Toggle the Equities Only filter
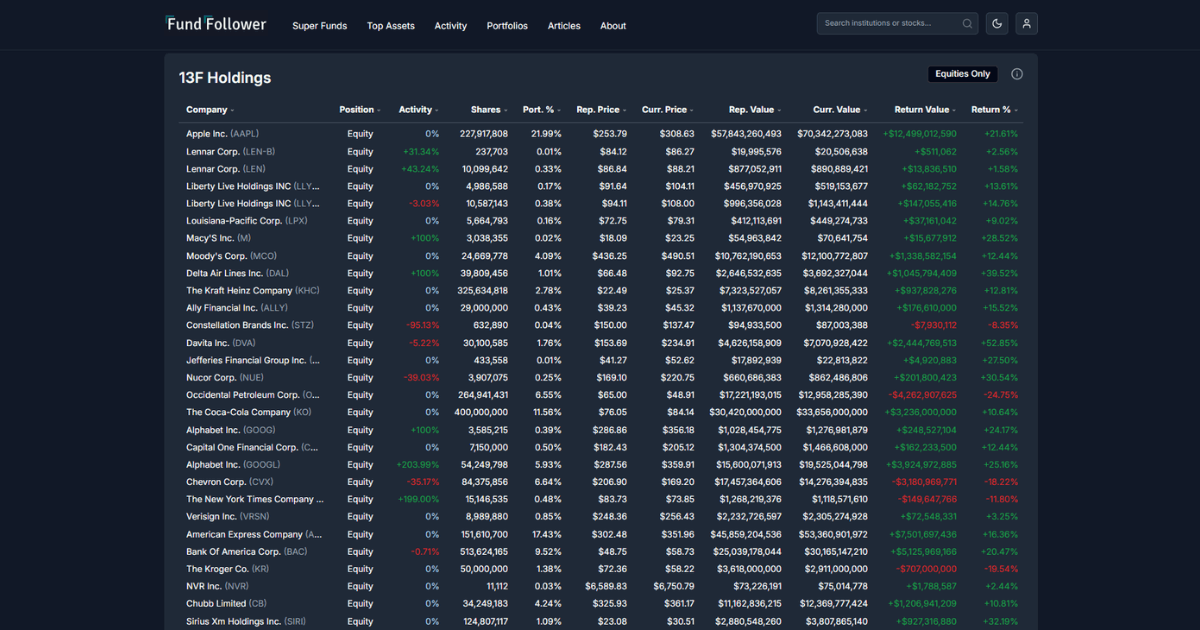1200x630 pixels. click(x=963, y=74)
